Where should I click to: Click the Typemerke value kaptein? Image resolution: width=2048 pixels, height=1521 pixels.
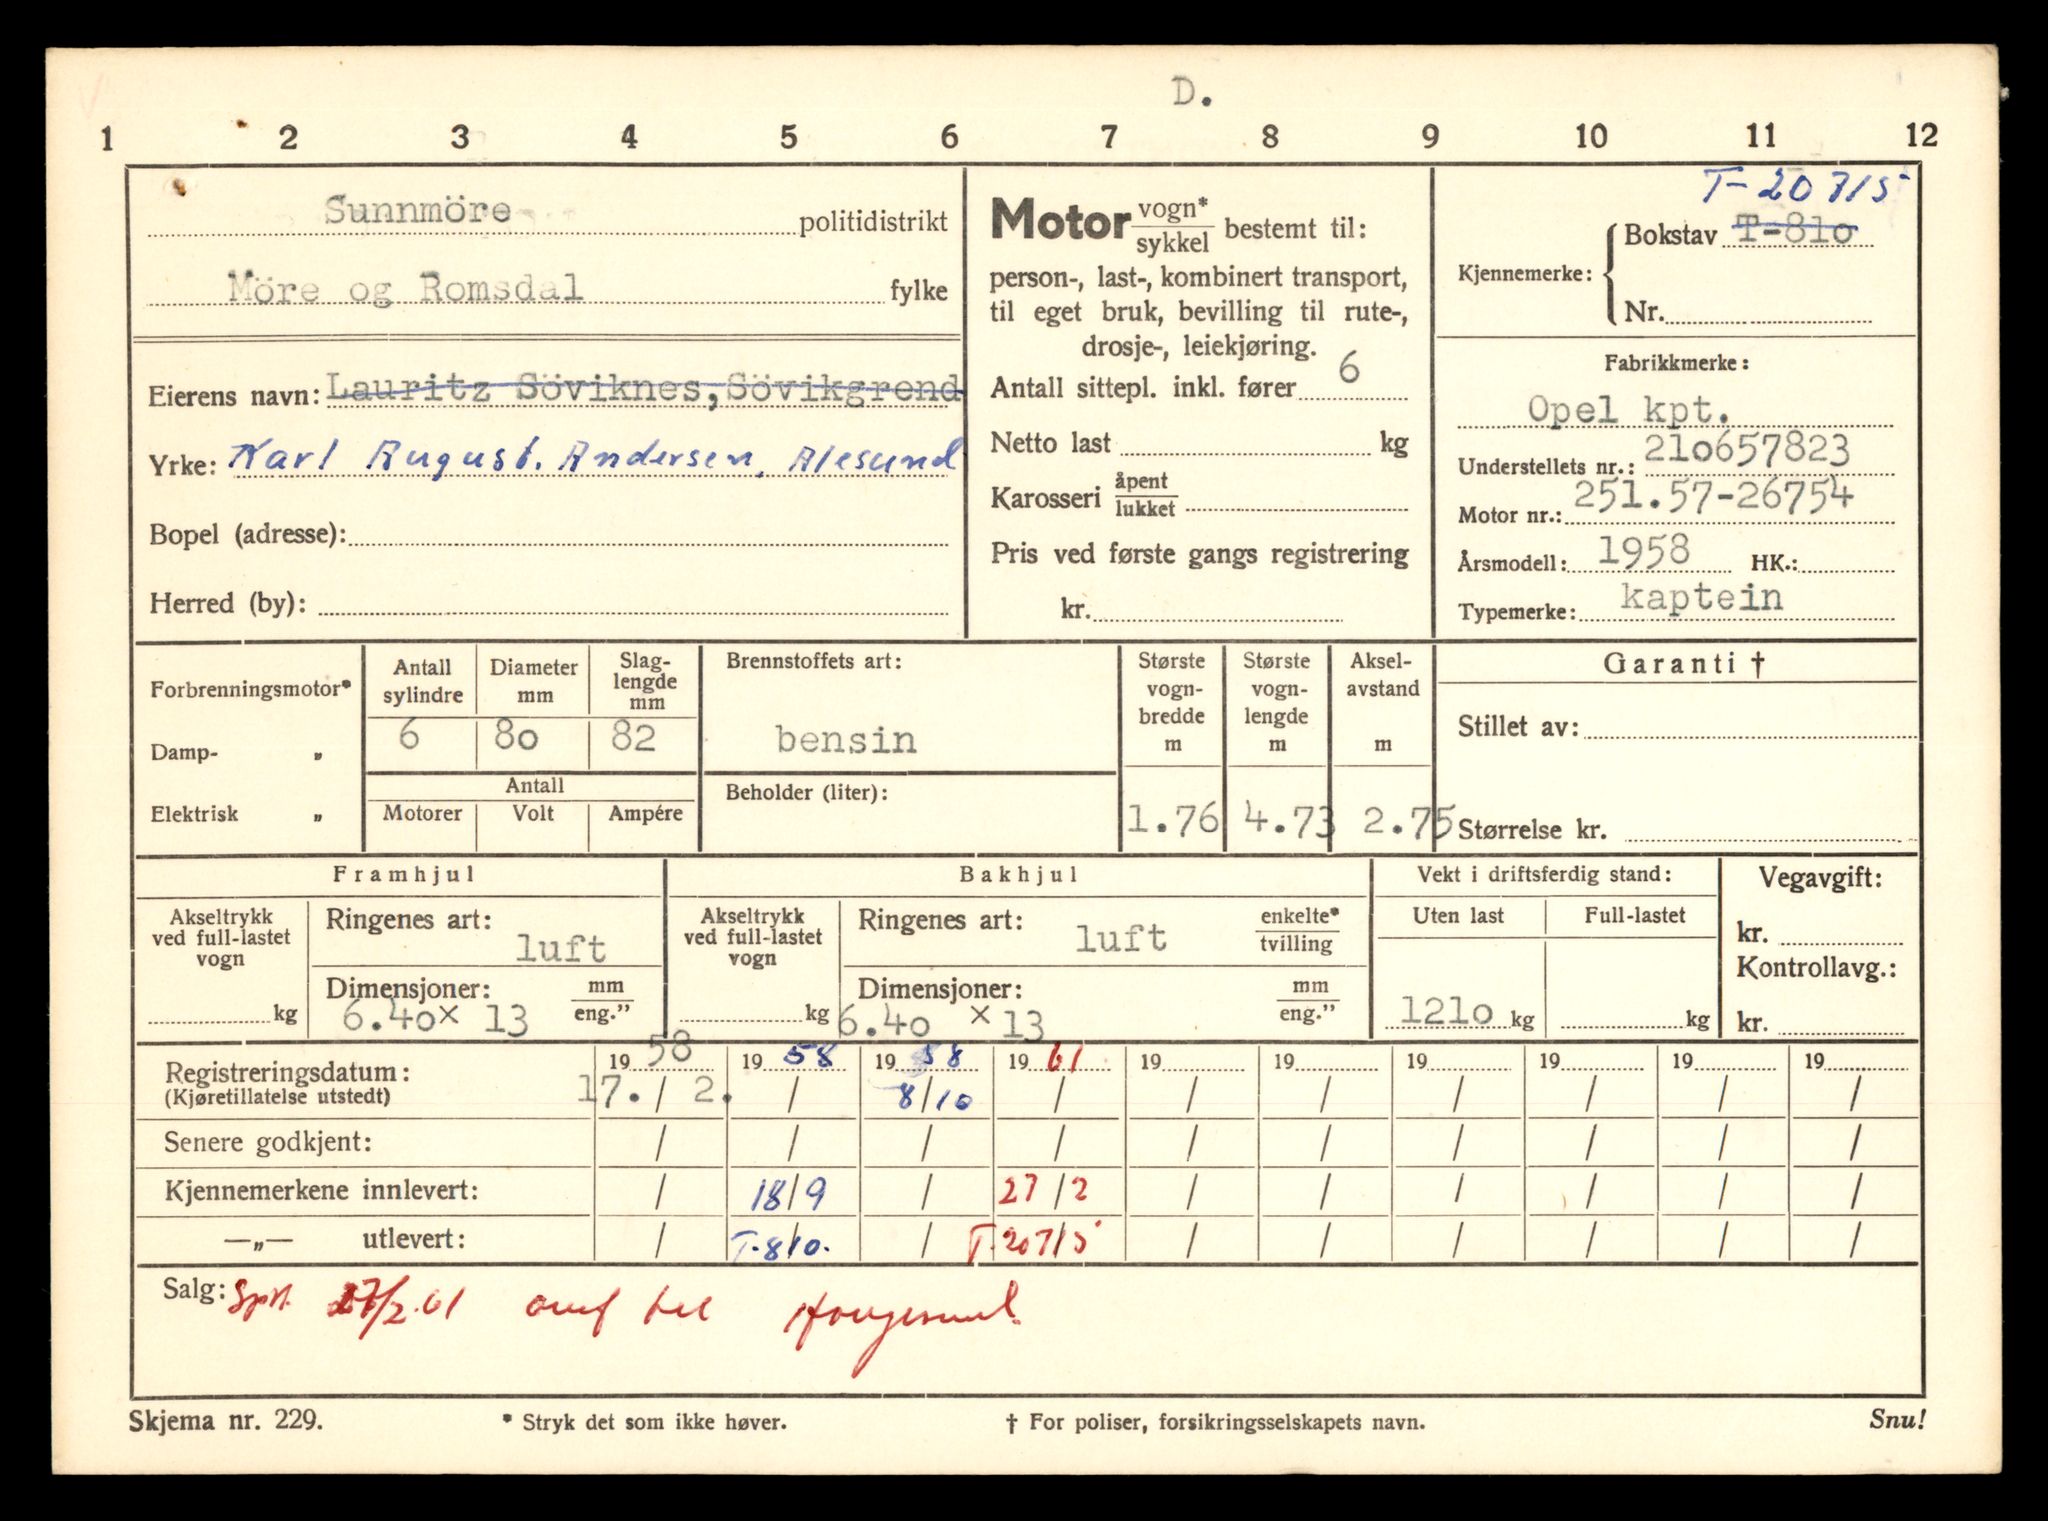(x=1701, y=598)
